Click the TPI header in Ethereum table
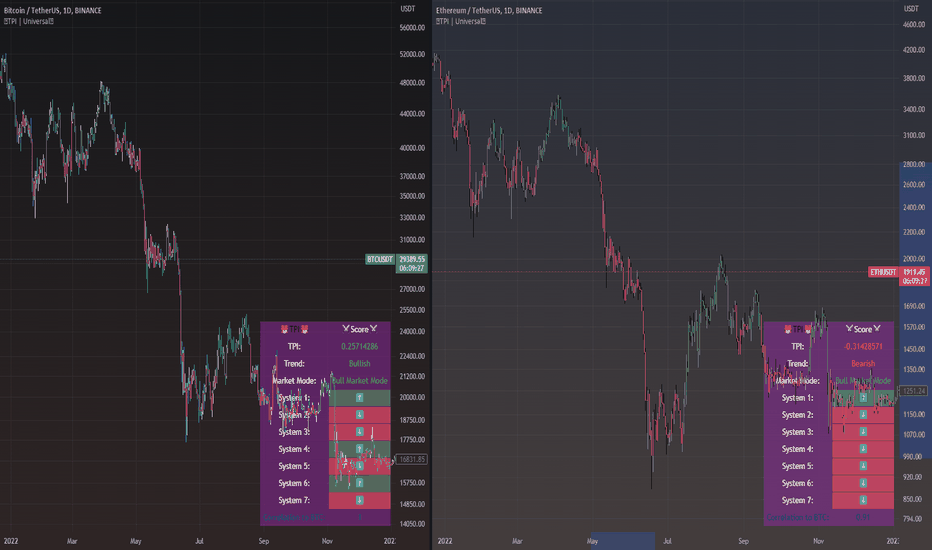Viewport: 932px width, 550px height. 798,329
